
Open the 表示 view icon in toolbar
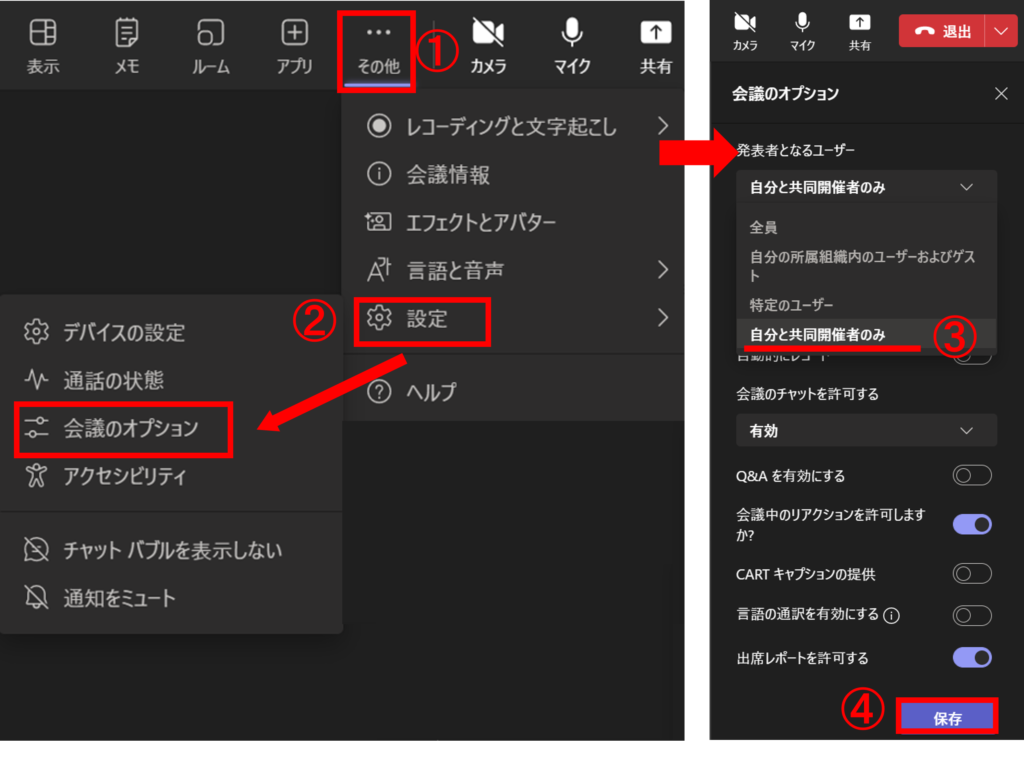tap(43, 45)
